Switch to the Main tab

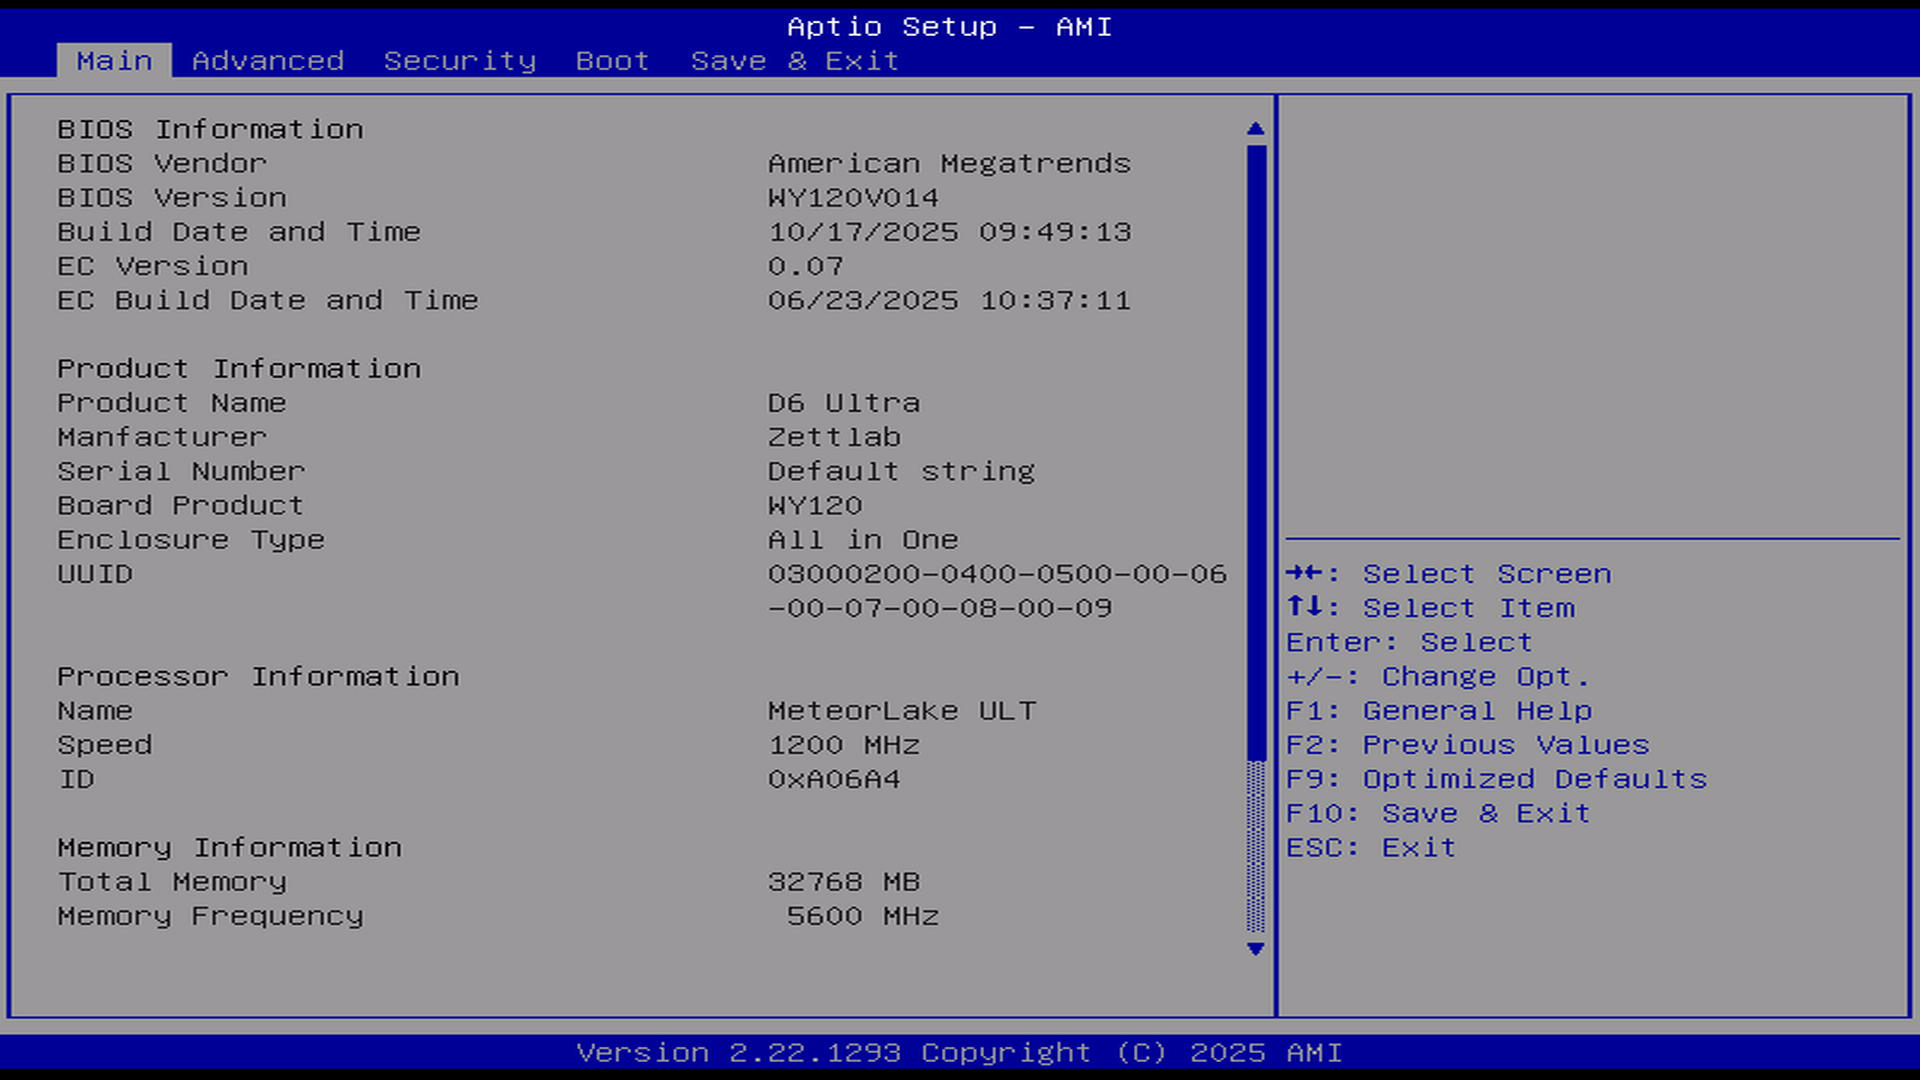[x=114, y=61]
